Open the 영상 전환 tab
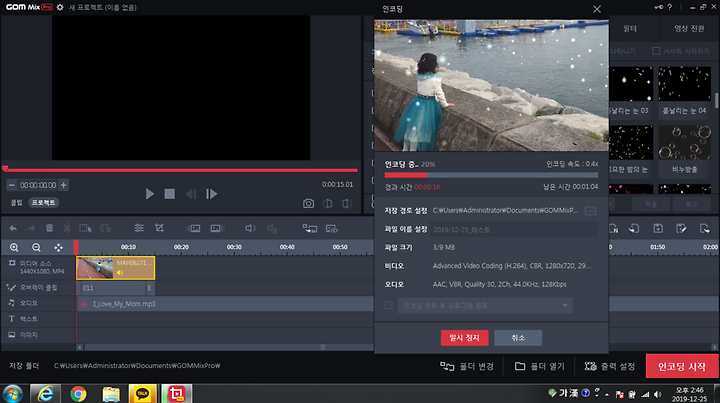 (x=689, y=28)
